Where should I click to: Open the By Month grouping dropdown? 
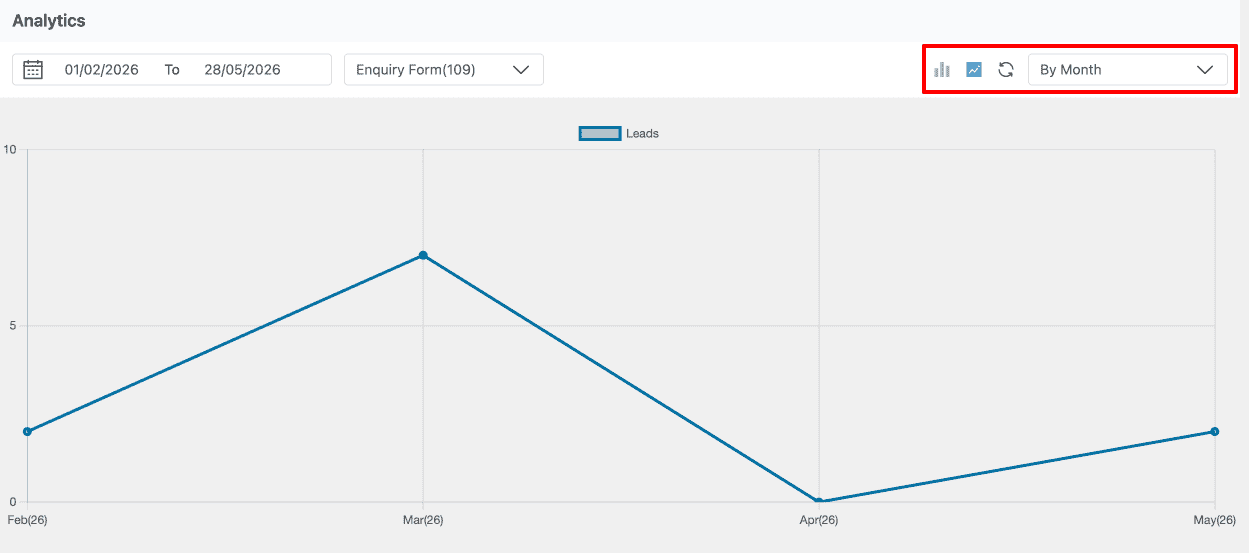coord(1127,70)
